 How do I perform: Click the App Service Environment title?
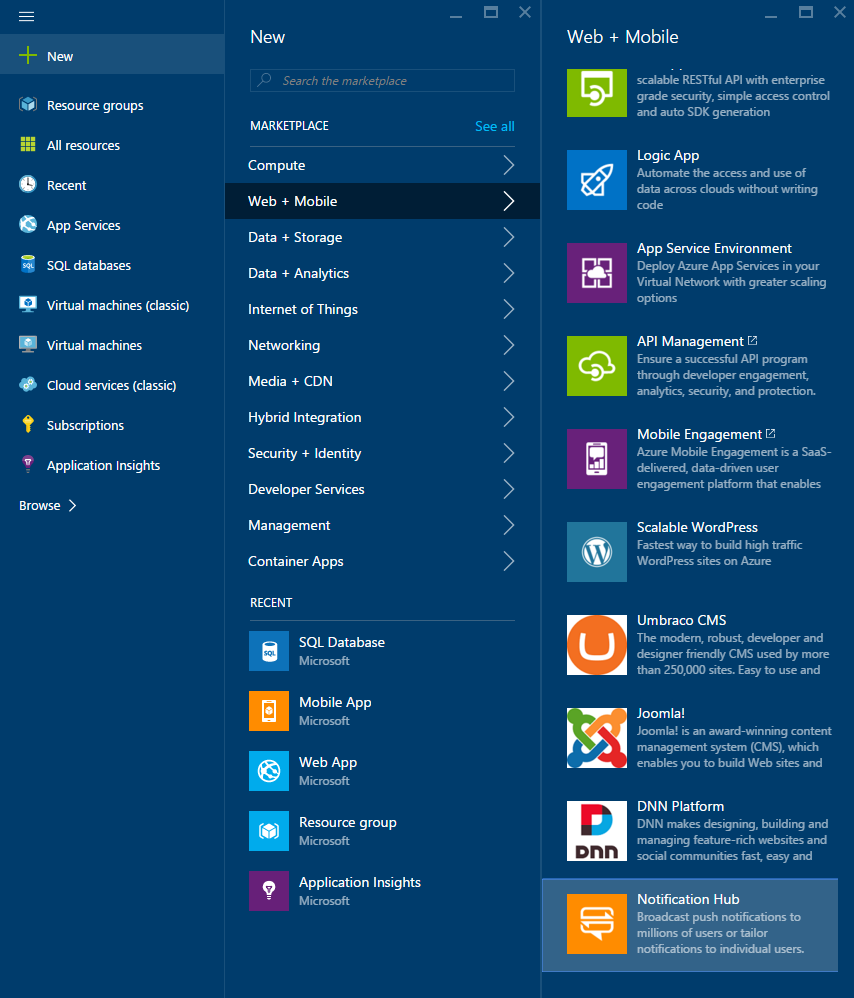[714, 248]
